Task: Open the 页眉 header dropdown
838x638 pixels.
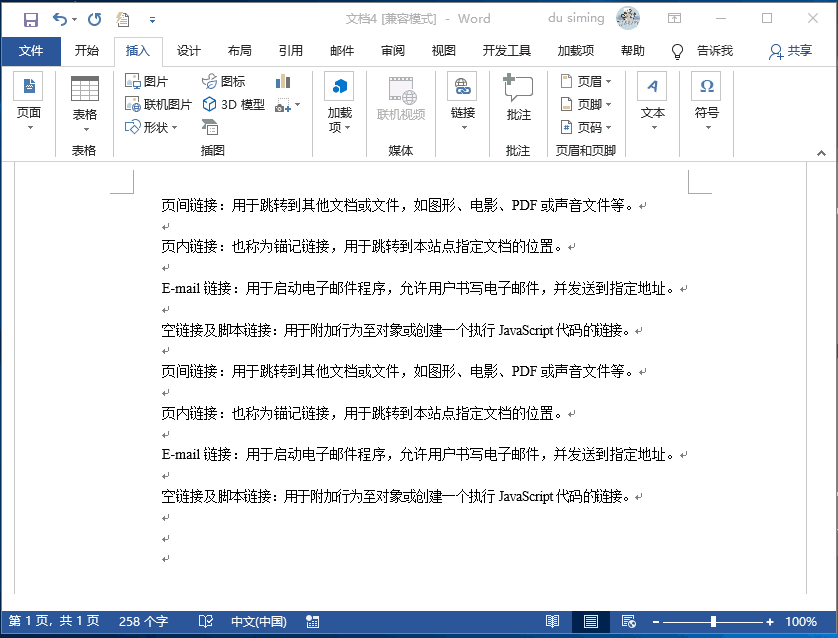Action: click(x=586, y=81)
